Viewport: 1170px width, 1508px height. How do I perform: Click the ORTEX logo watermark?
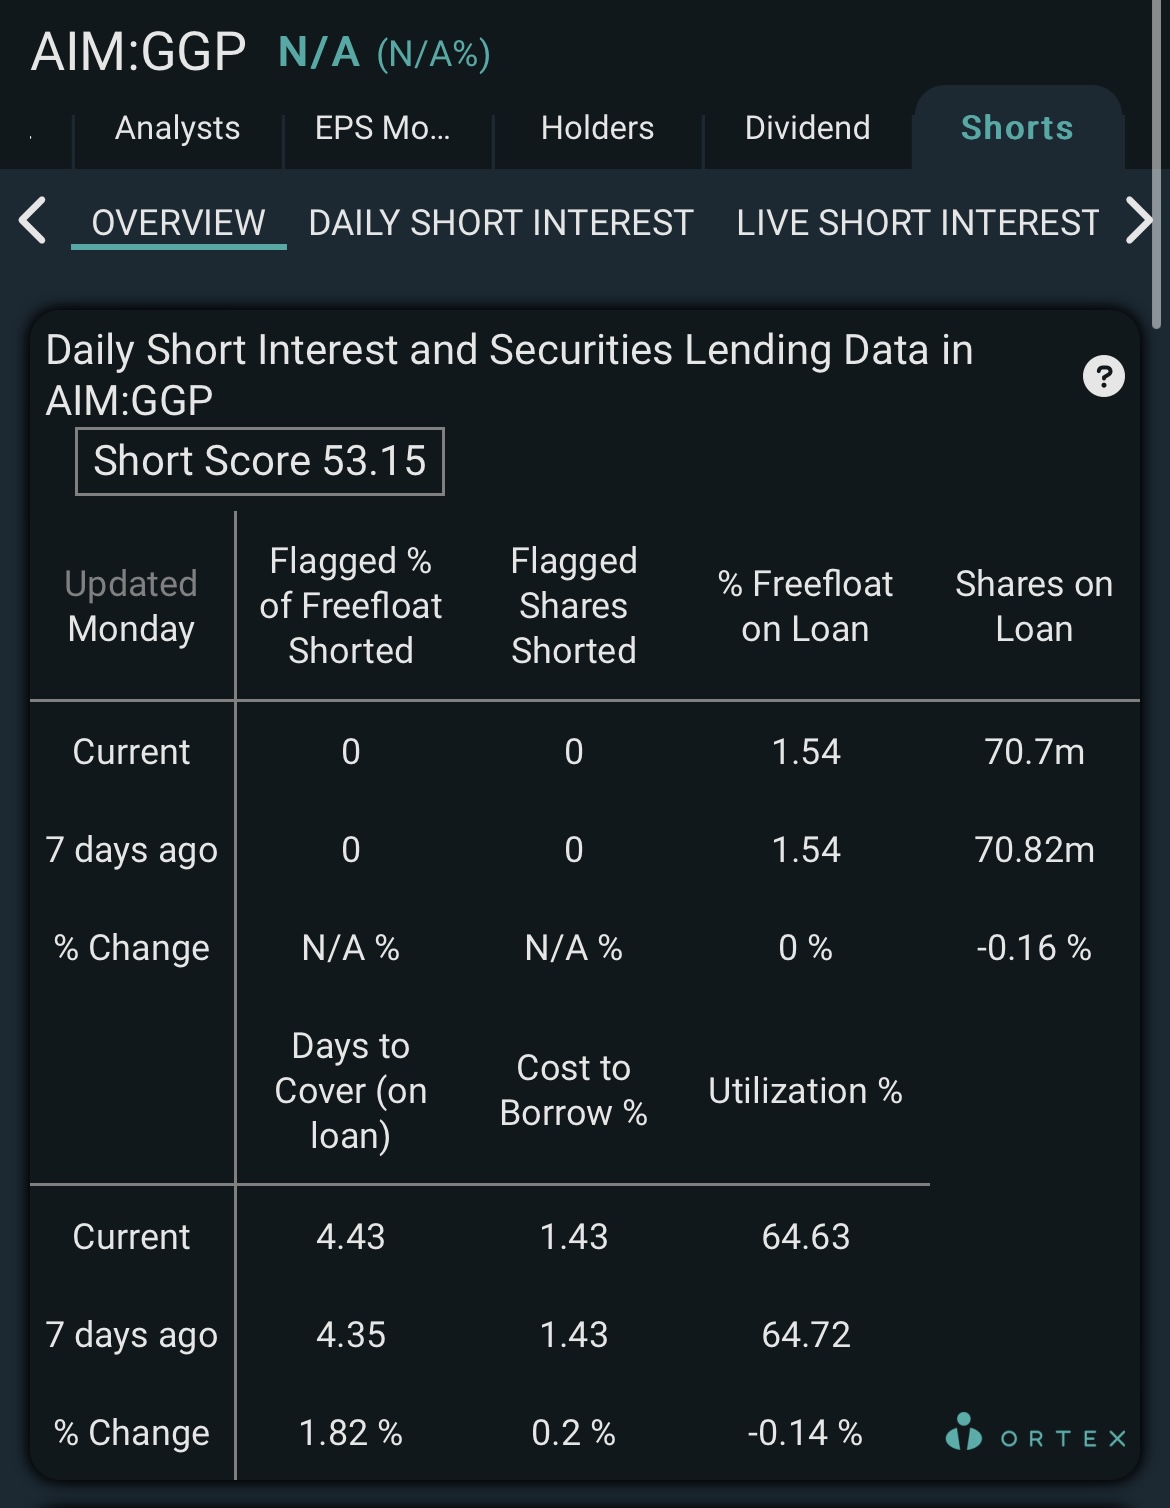1036,1433
